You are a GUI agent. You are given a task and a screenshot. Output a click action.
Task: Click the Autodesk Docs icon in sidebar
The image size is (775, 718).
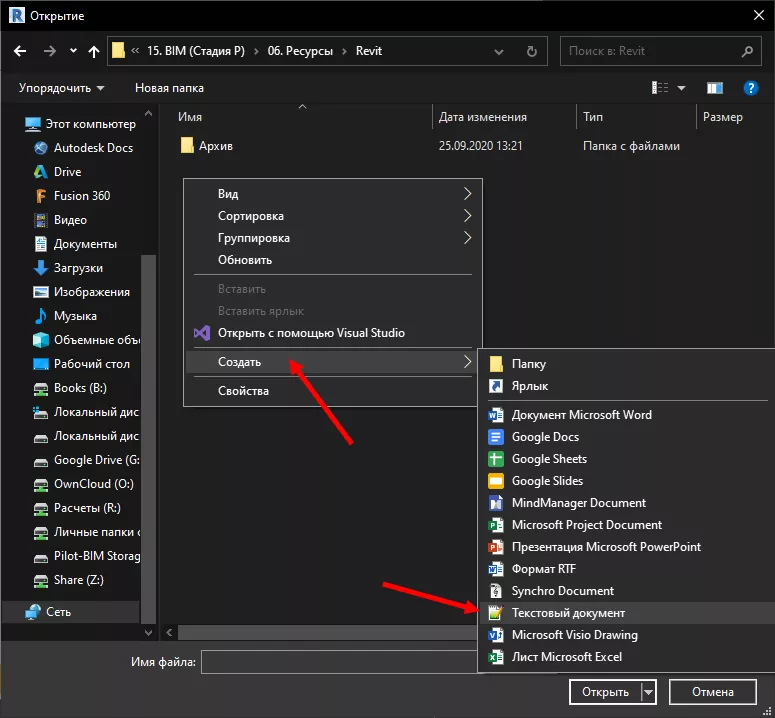pos(41,148)
